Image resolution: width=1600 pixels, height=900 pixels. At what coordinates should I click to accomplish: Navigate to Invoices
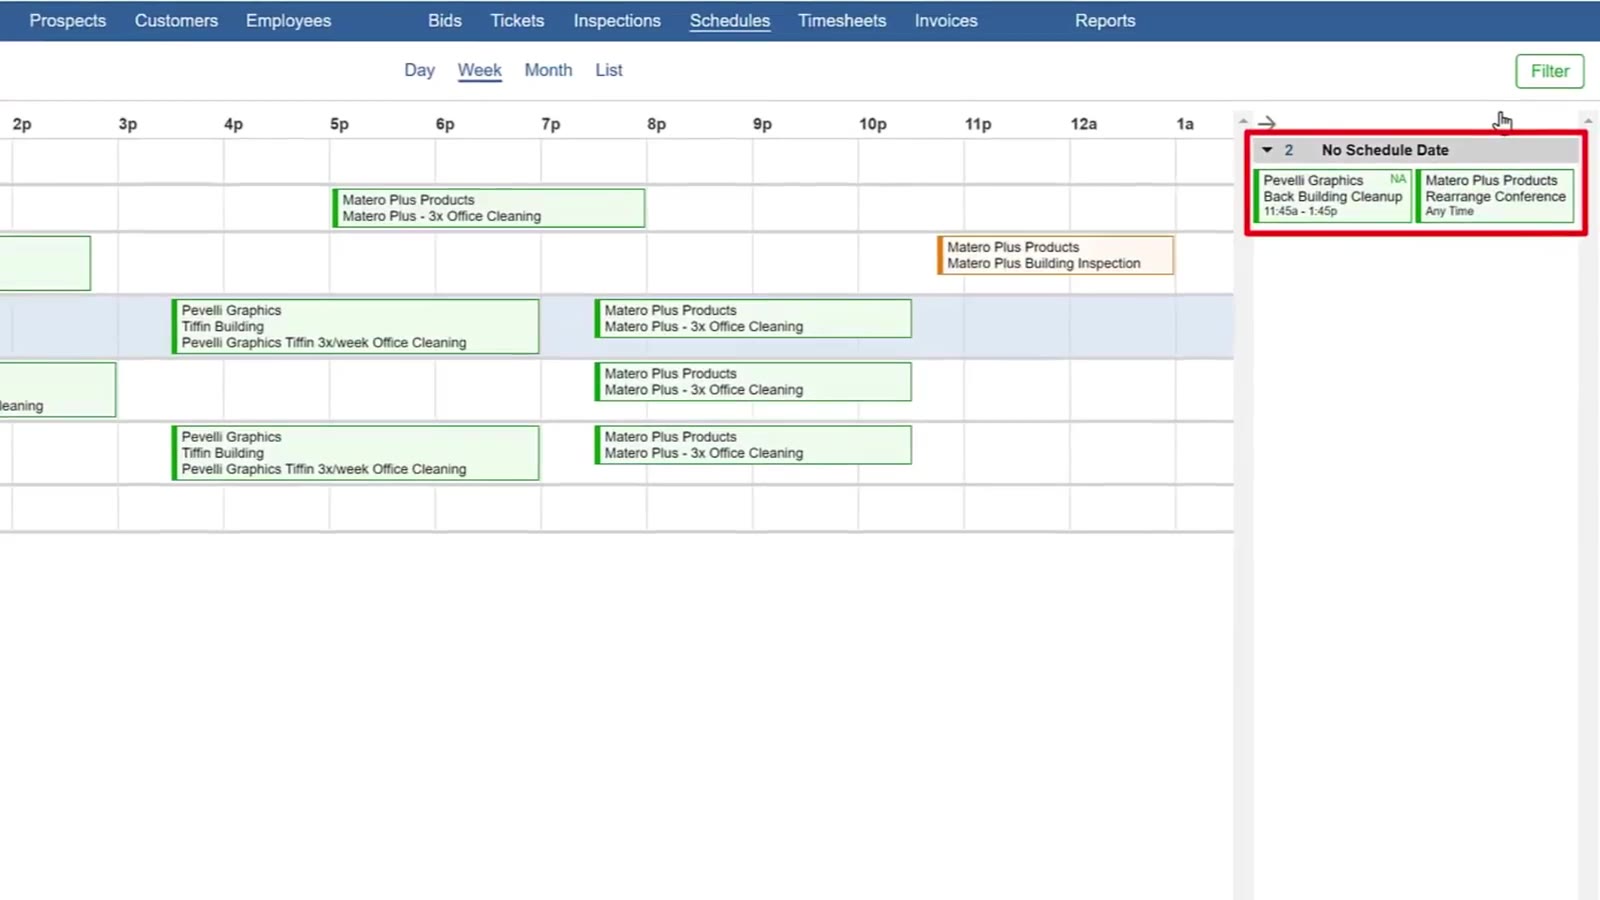coord(946,20)
